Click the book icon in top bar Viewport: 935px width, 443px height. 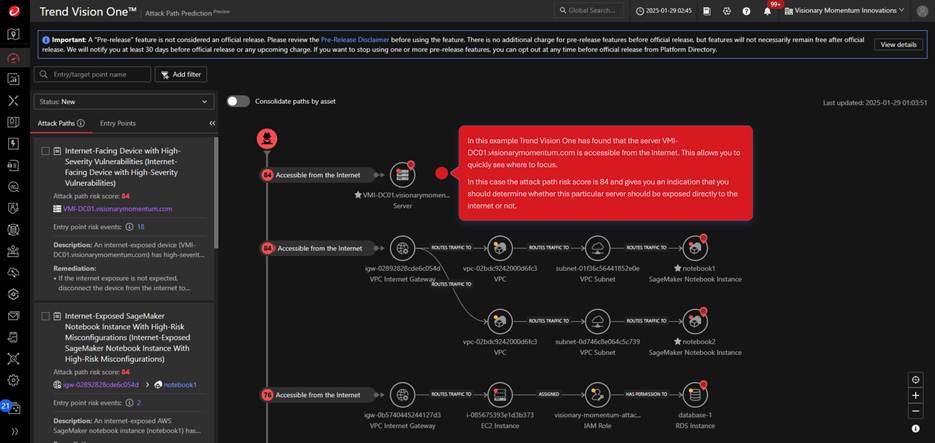coord(707,11)
